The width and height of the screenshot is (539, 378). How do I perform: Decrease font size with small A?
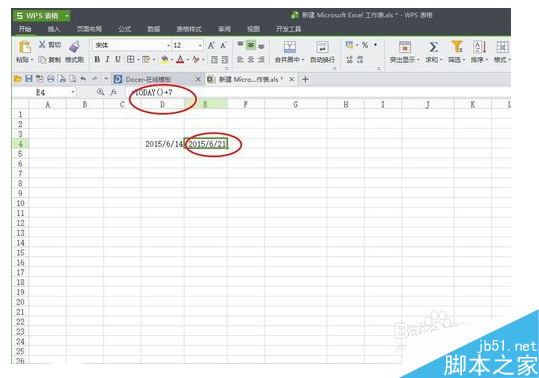click(x=223, y=45)
